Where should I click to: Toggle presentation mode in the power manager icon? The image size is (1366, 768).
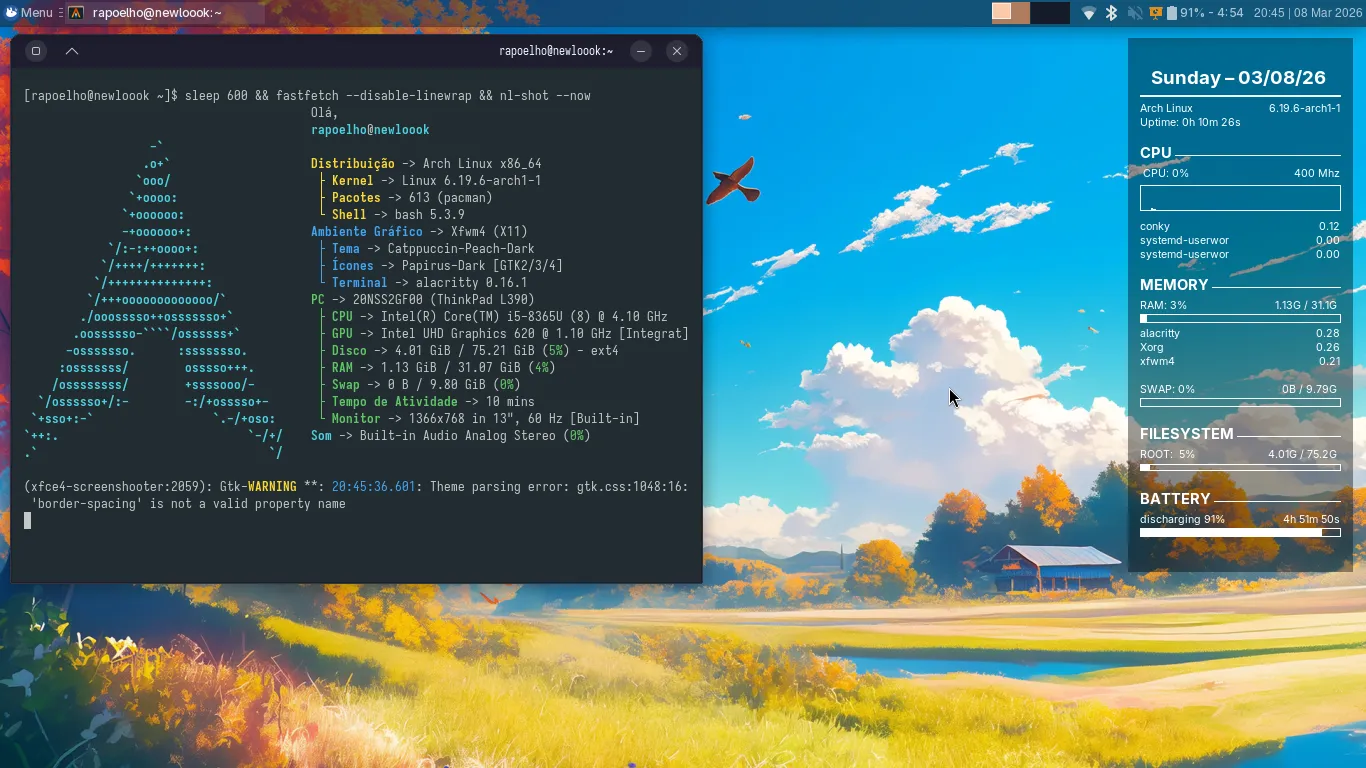1155,13
